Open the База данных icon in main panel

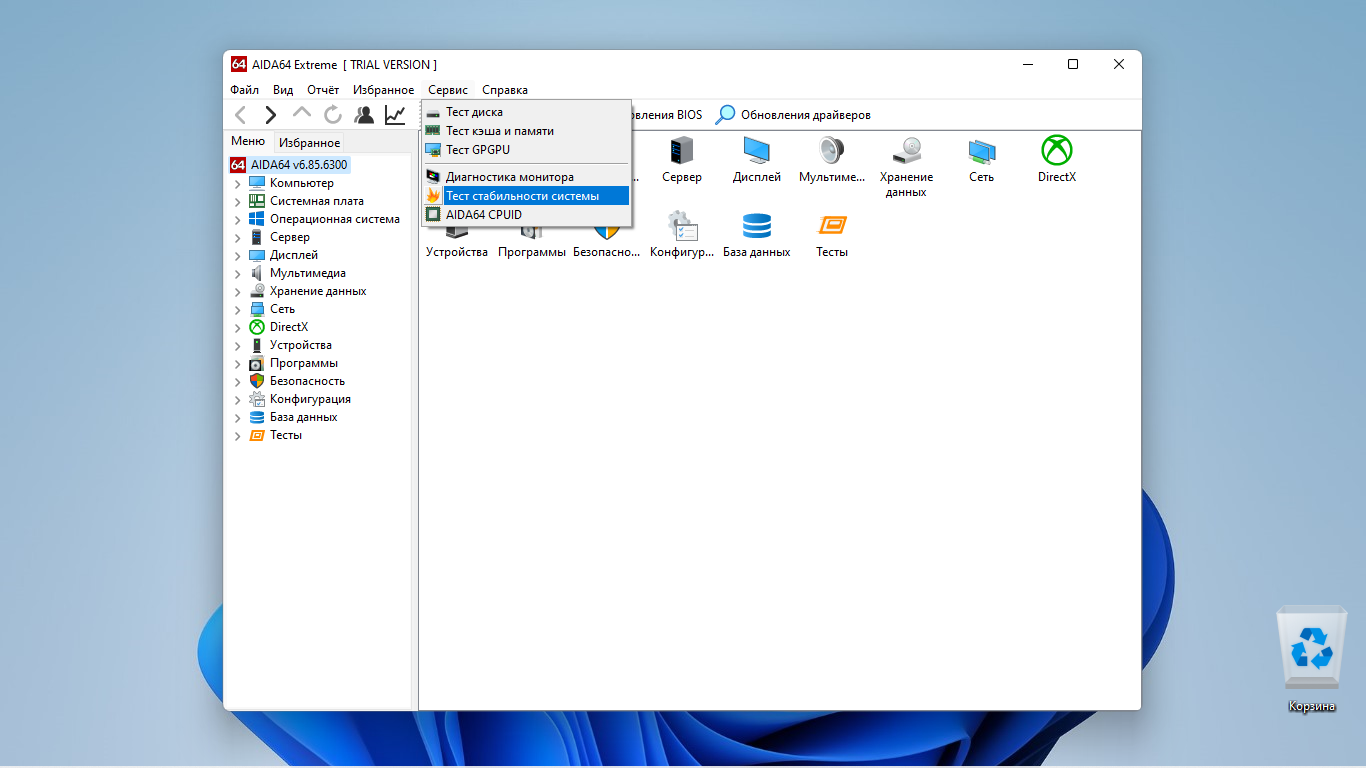(757, 226)
